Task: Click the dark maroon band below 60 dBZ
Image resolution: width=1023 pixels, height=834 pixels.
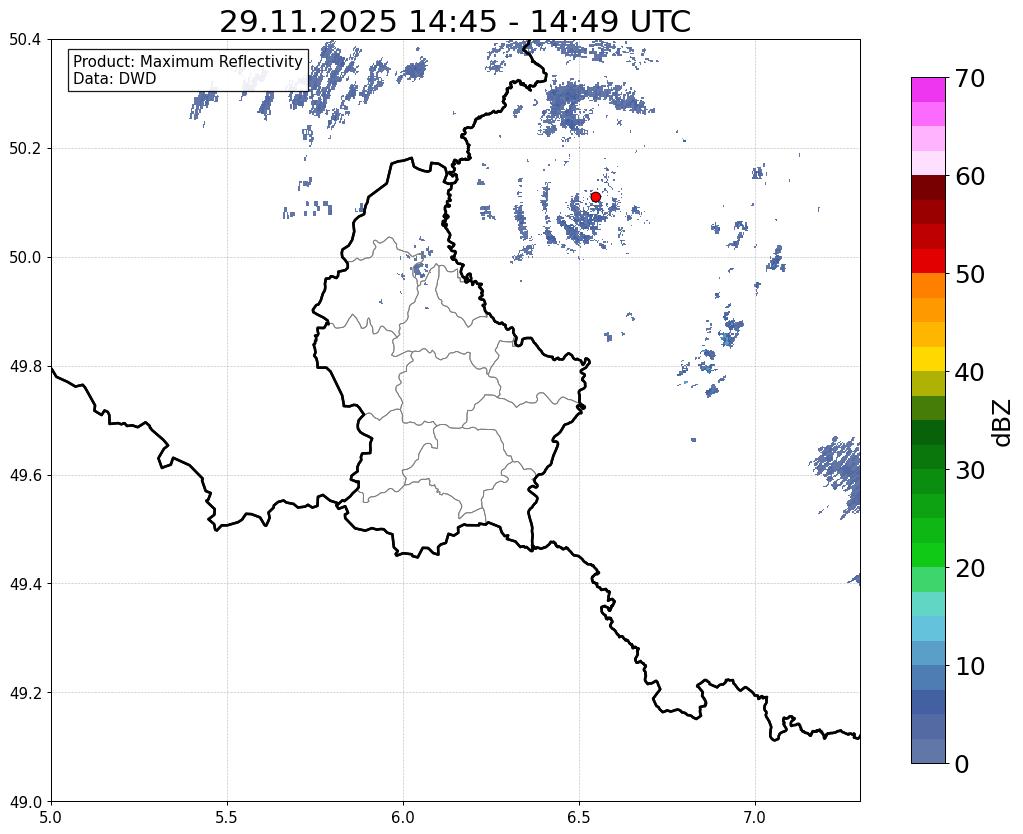Action: point(928,188)
